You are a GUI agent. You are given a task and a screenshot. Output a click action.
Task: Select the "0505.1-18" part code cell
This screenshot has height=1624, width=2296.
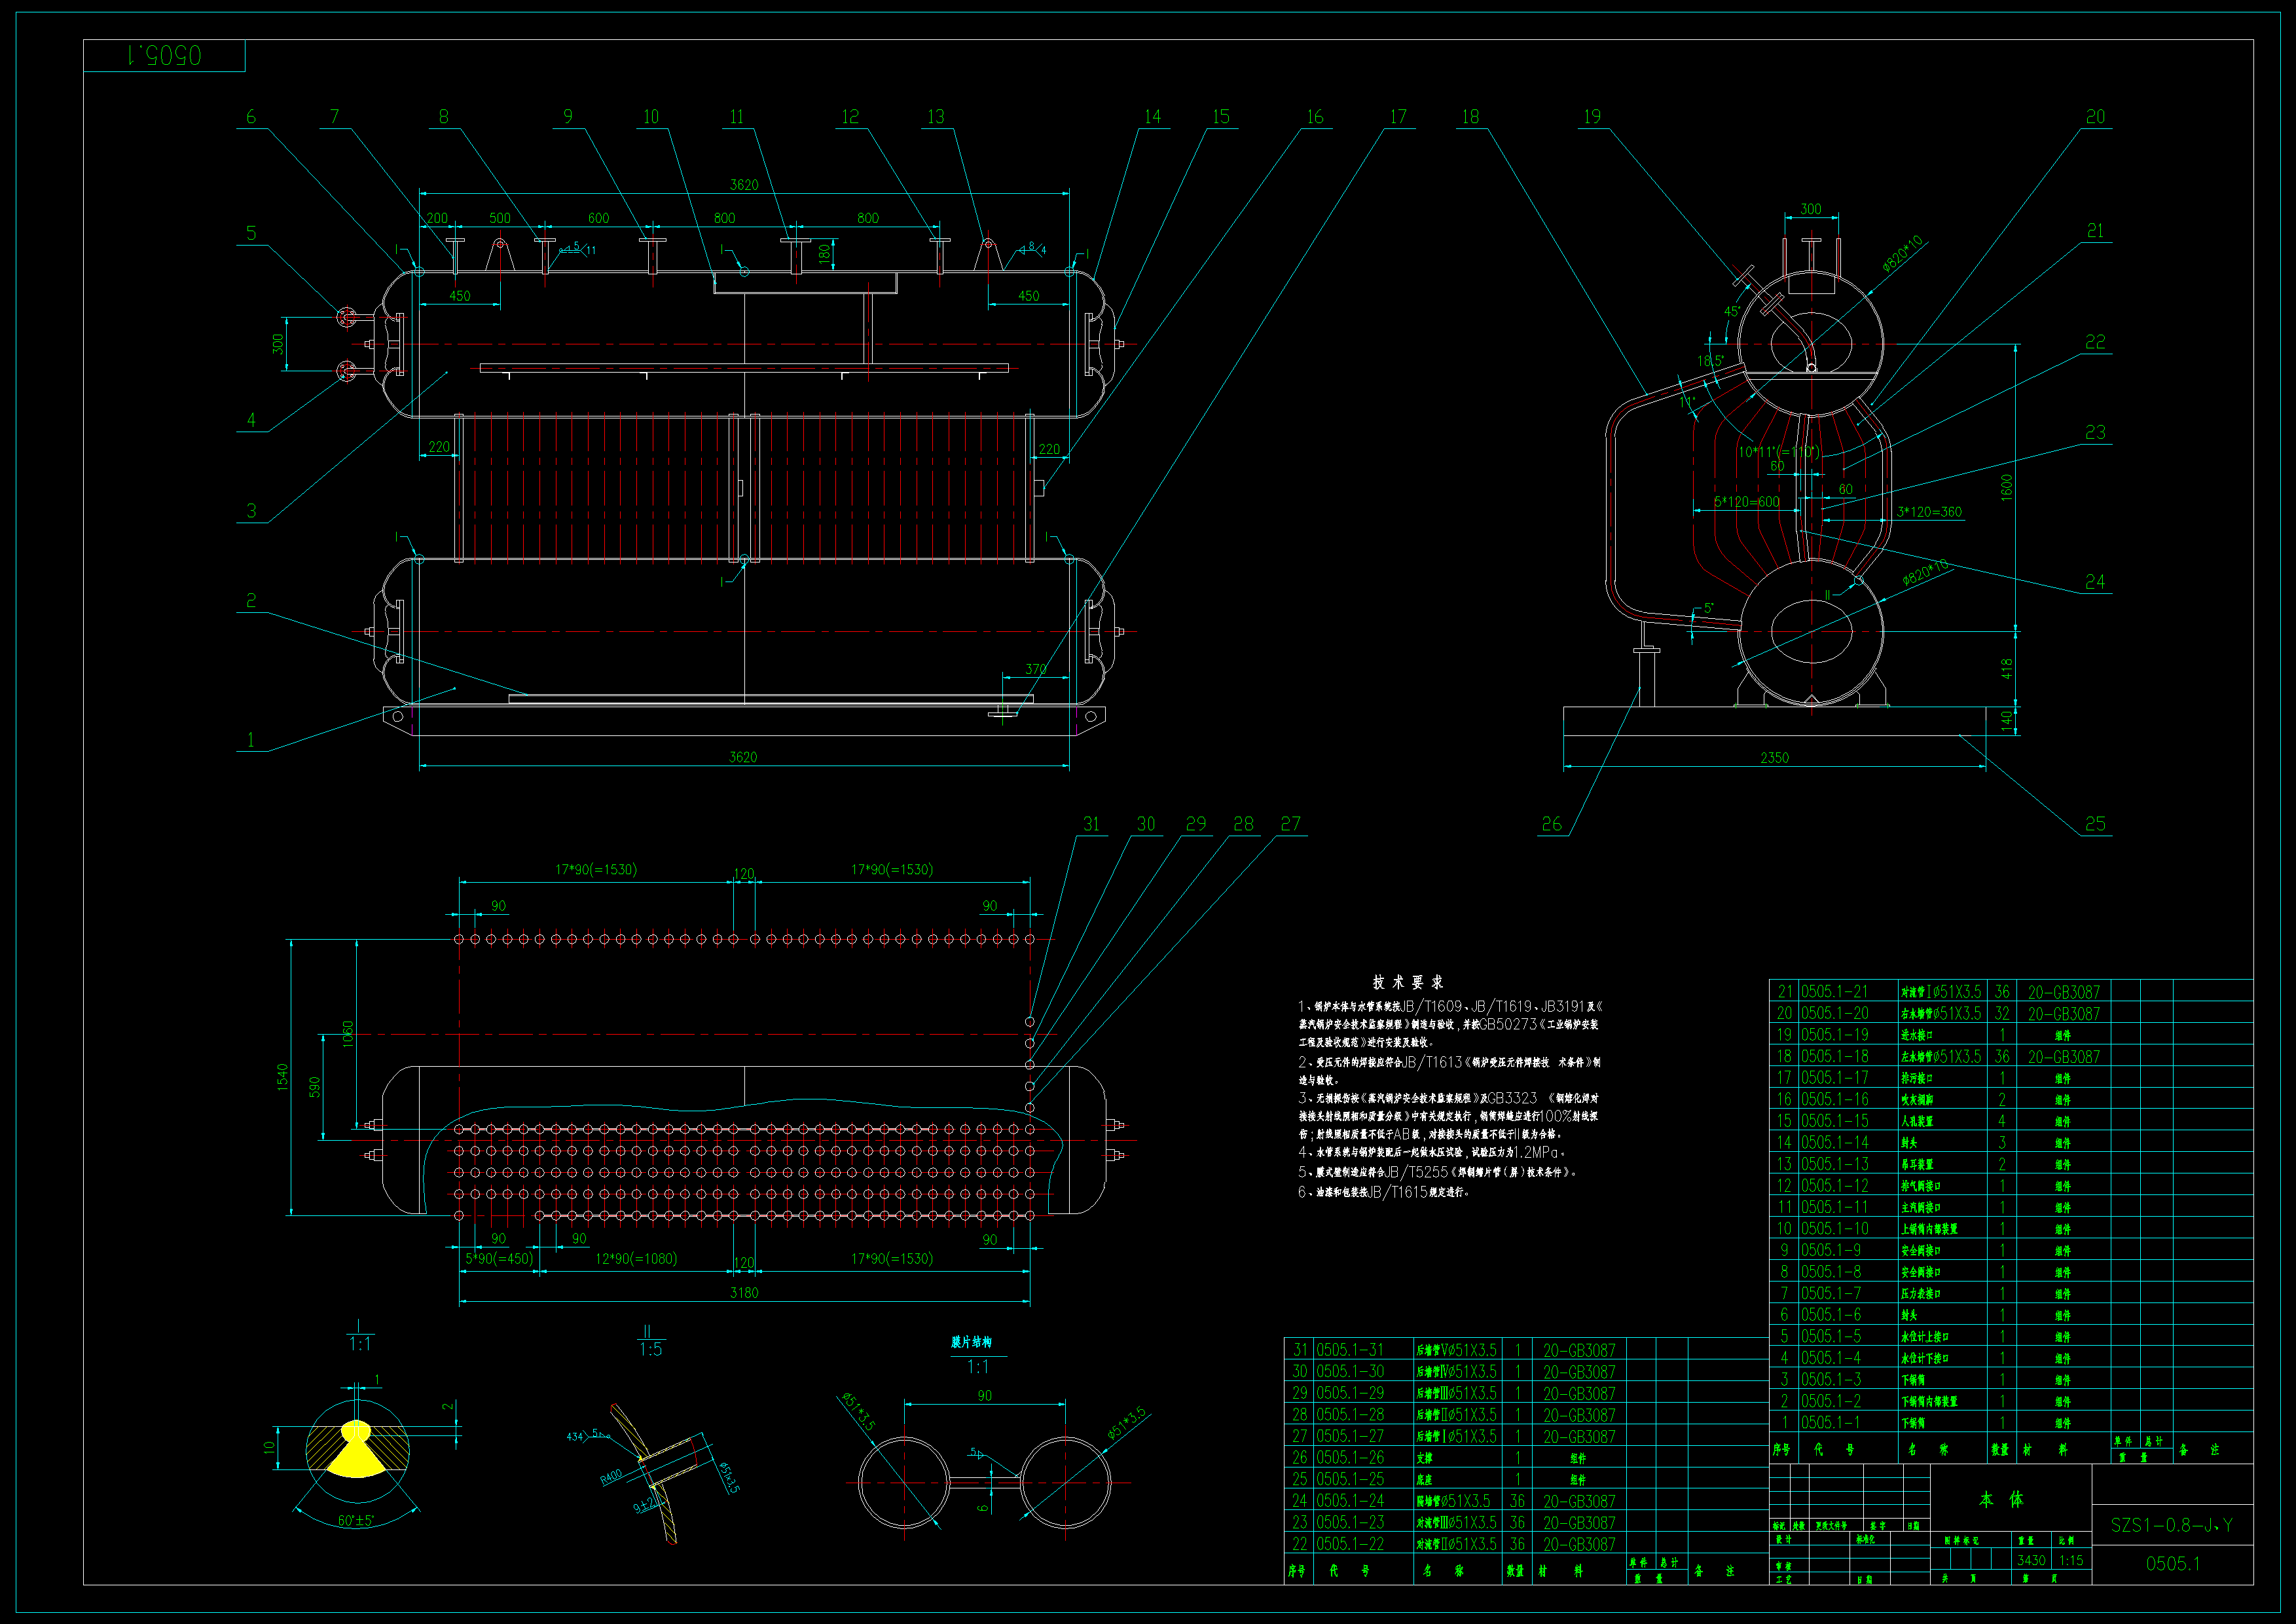[x=1834, y=1056]
